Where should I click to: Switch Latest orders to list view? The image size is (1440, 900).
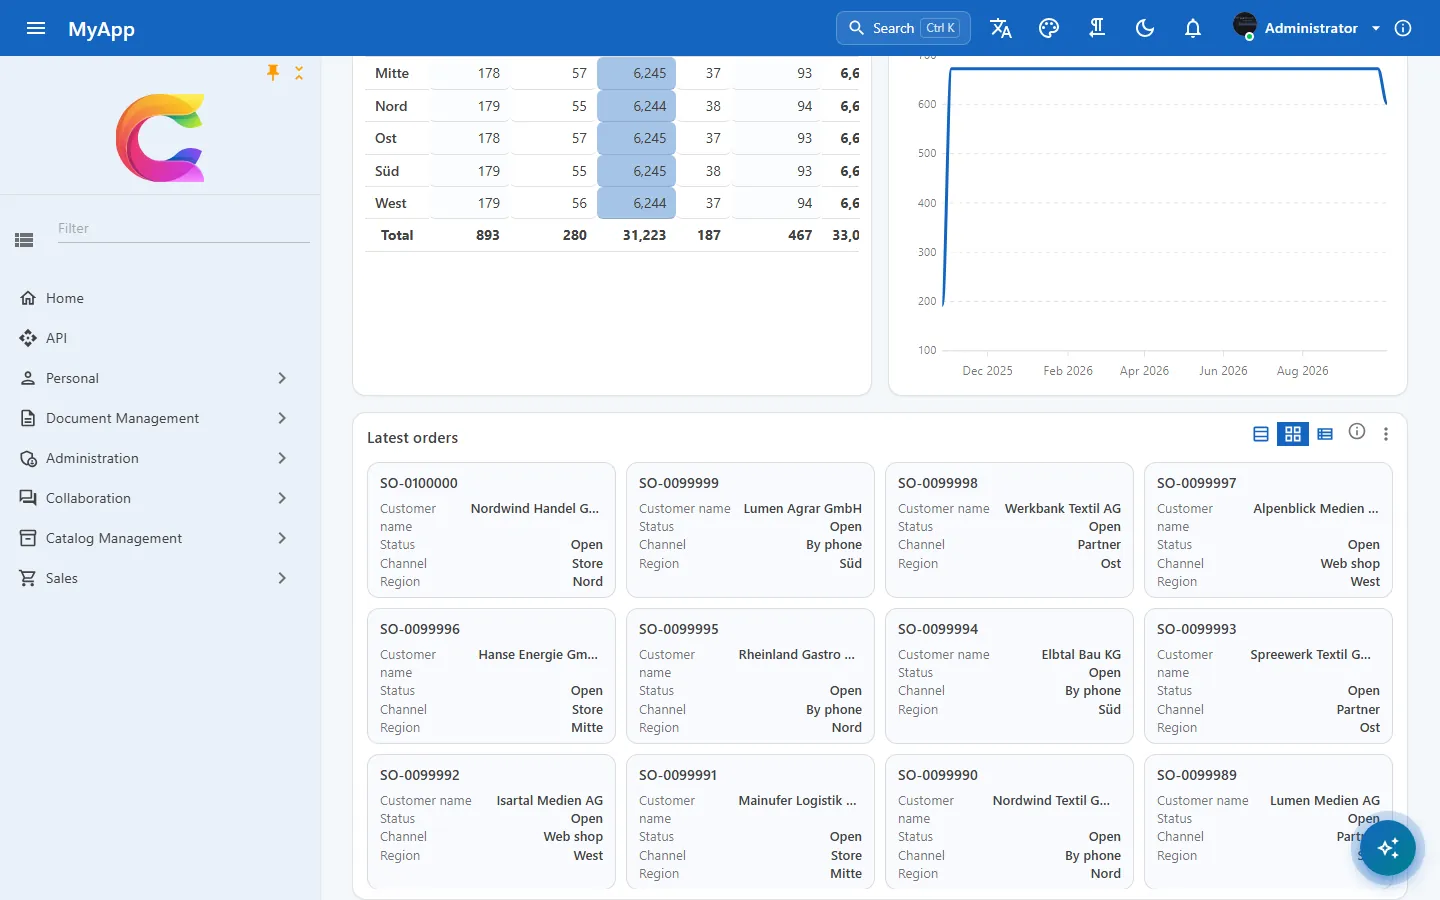[x=1261, y=434]
